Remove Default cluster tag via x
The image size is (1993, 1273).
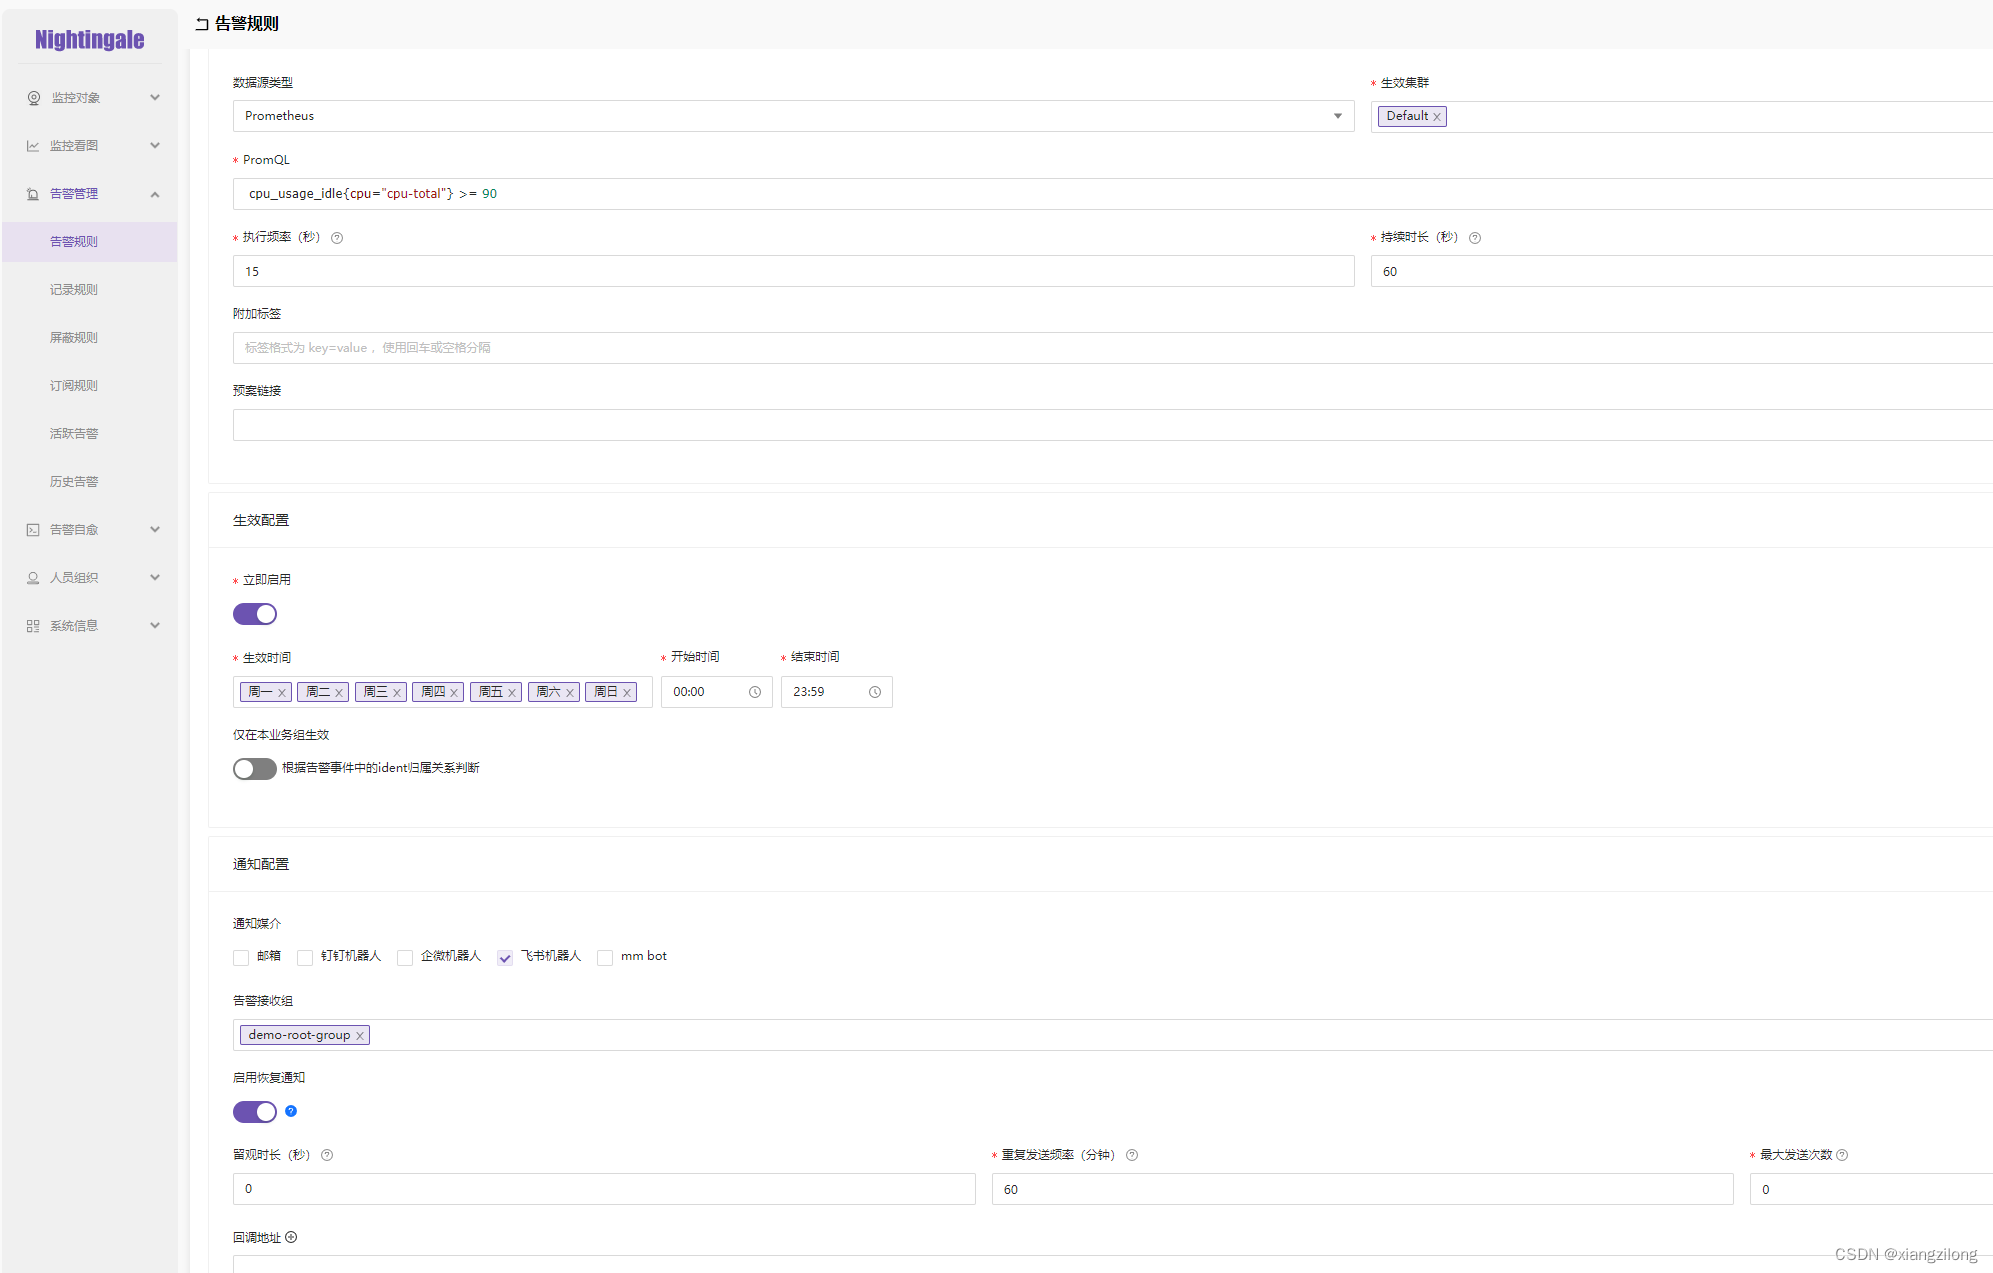tap(1437, 117)
